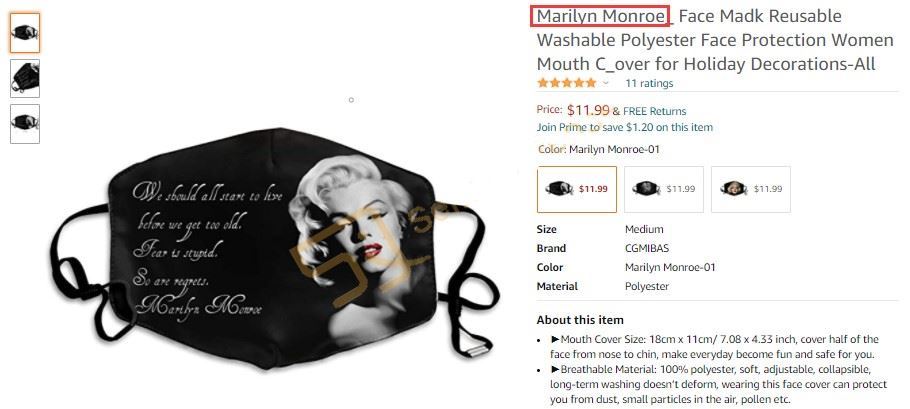Screen dimensions: 910x409
Task: Open Join Prime to save $1.20 link
Action: click(x=624, y=127)
